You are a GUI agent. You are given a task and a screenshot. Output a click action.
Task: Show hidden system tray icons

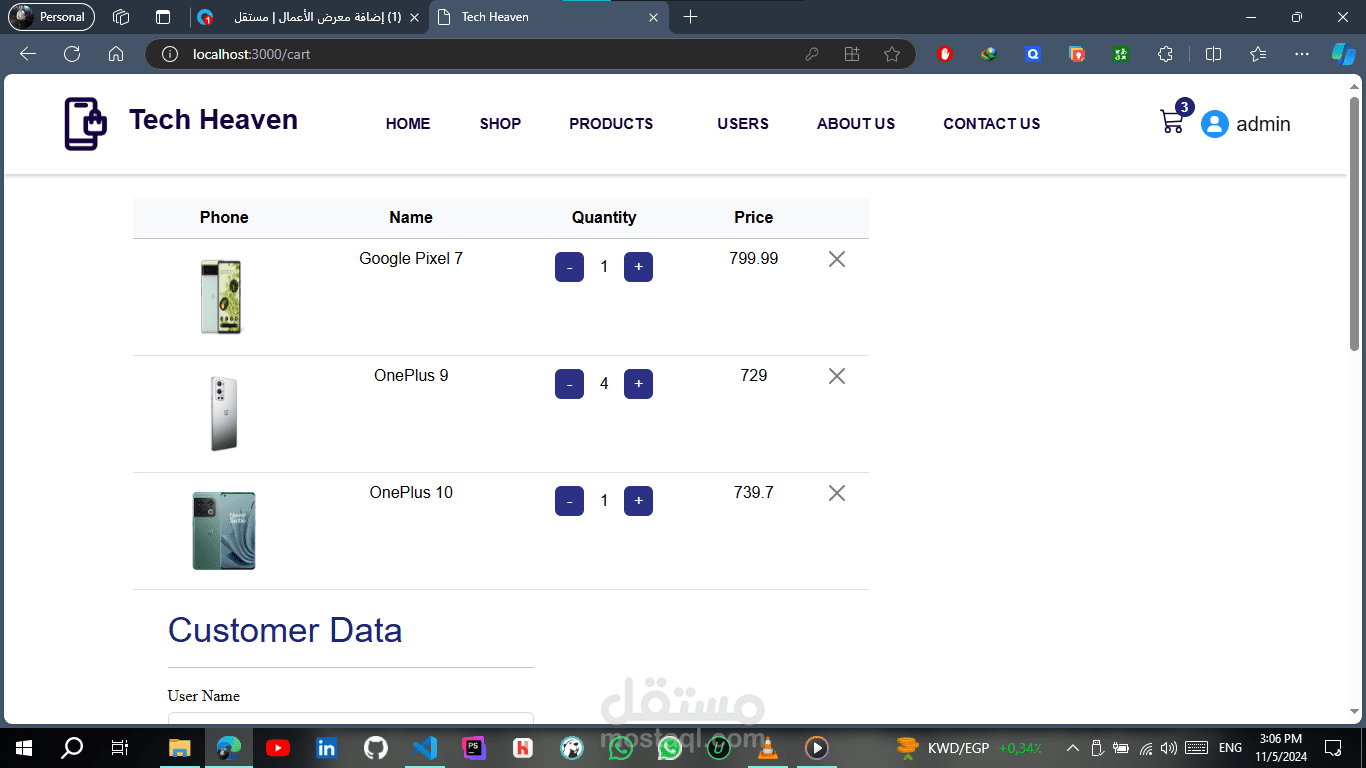click(x=1072, y=747)
